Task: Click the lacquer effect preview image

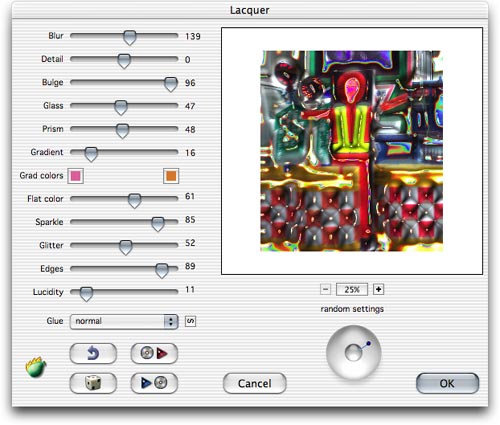Action: click(x=352, y=151)
